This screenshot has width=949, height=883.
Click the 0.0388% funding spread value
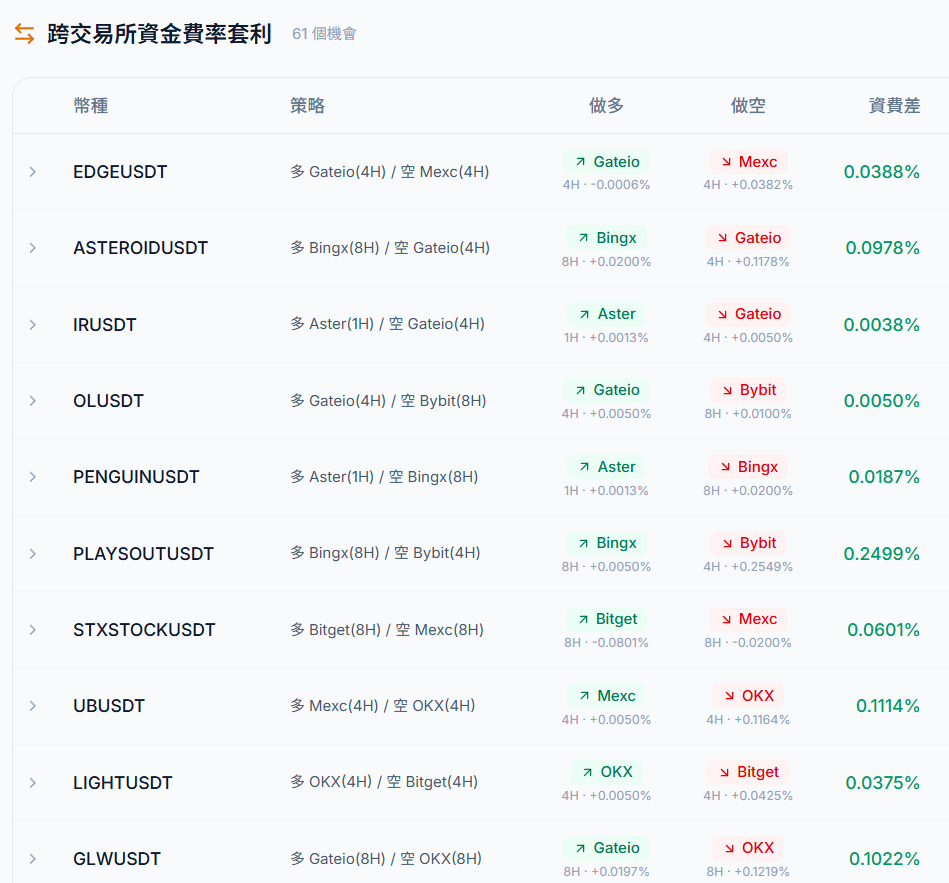pyautogui.click(x=882, y=172)
